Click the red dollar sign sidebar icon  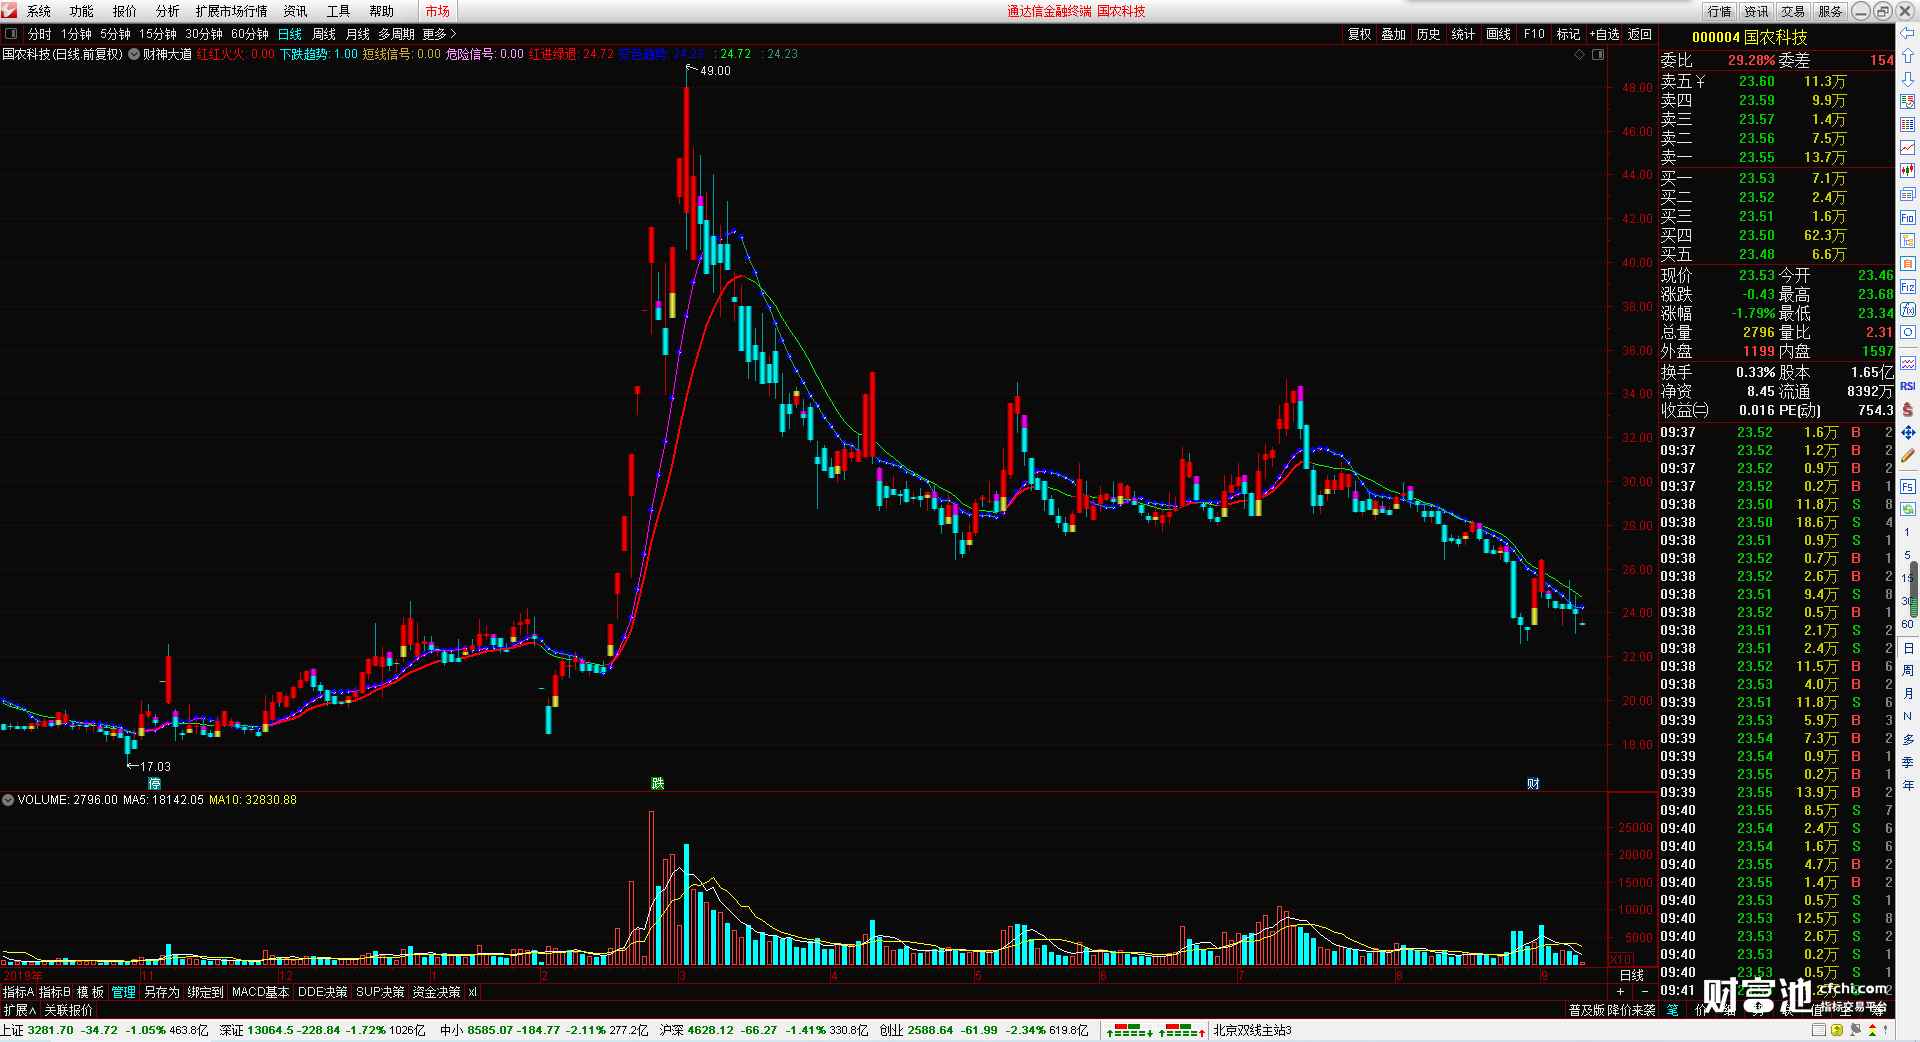click(1907, 410)
